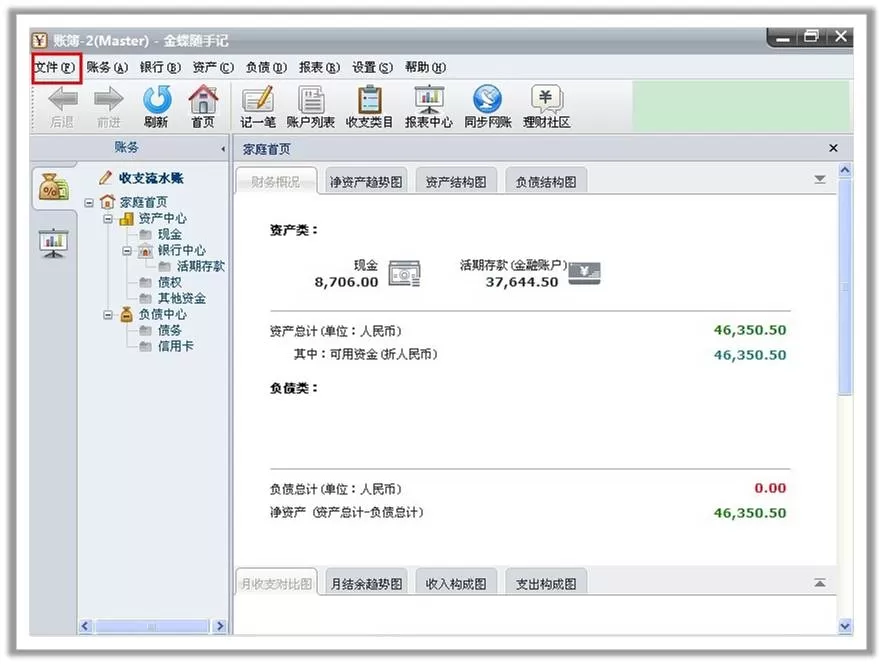Viewport: 883px width, 664px height.
Task: Switch to 净资产趋势图 tab
Action: [366, 181]
